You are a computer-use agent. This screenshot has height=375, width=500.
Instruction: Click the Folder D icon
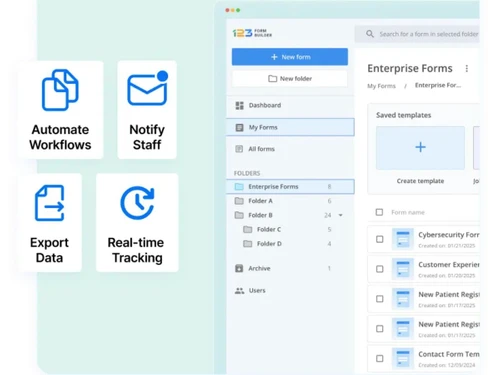pos(248,244)
